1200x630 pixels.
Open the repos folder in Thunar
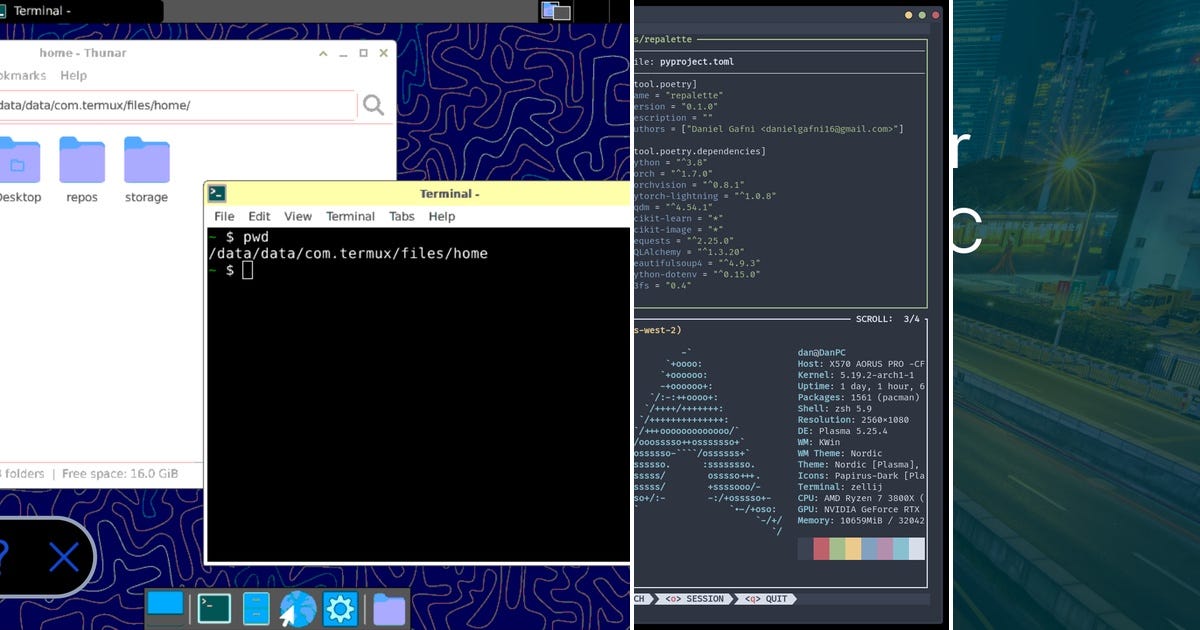point(81,160)
